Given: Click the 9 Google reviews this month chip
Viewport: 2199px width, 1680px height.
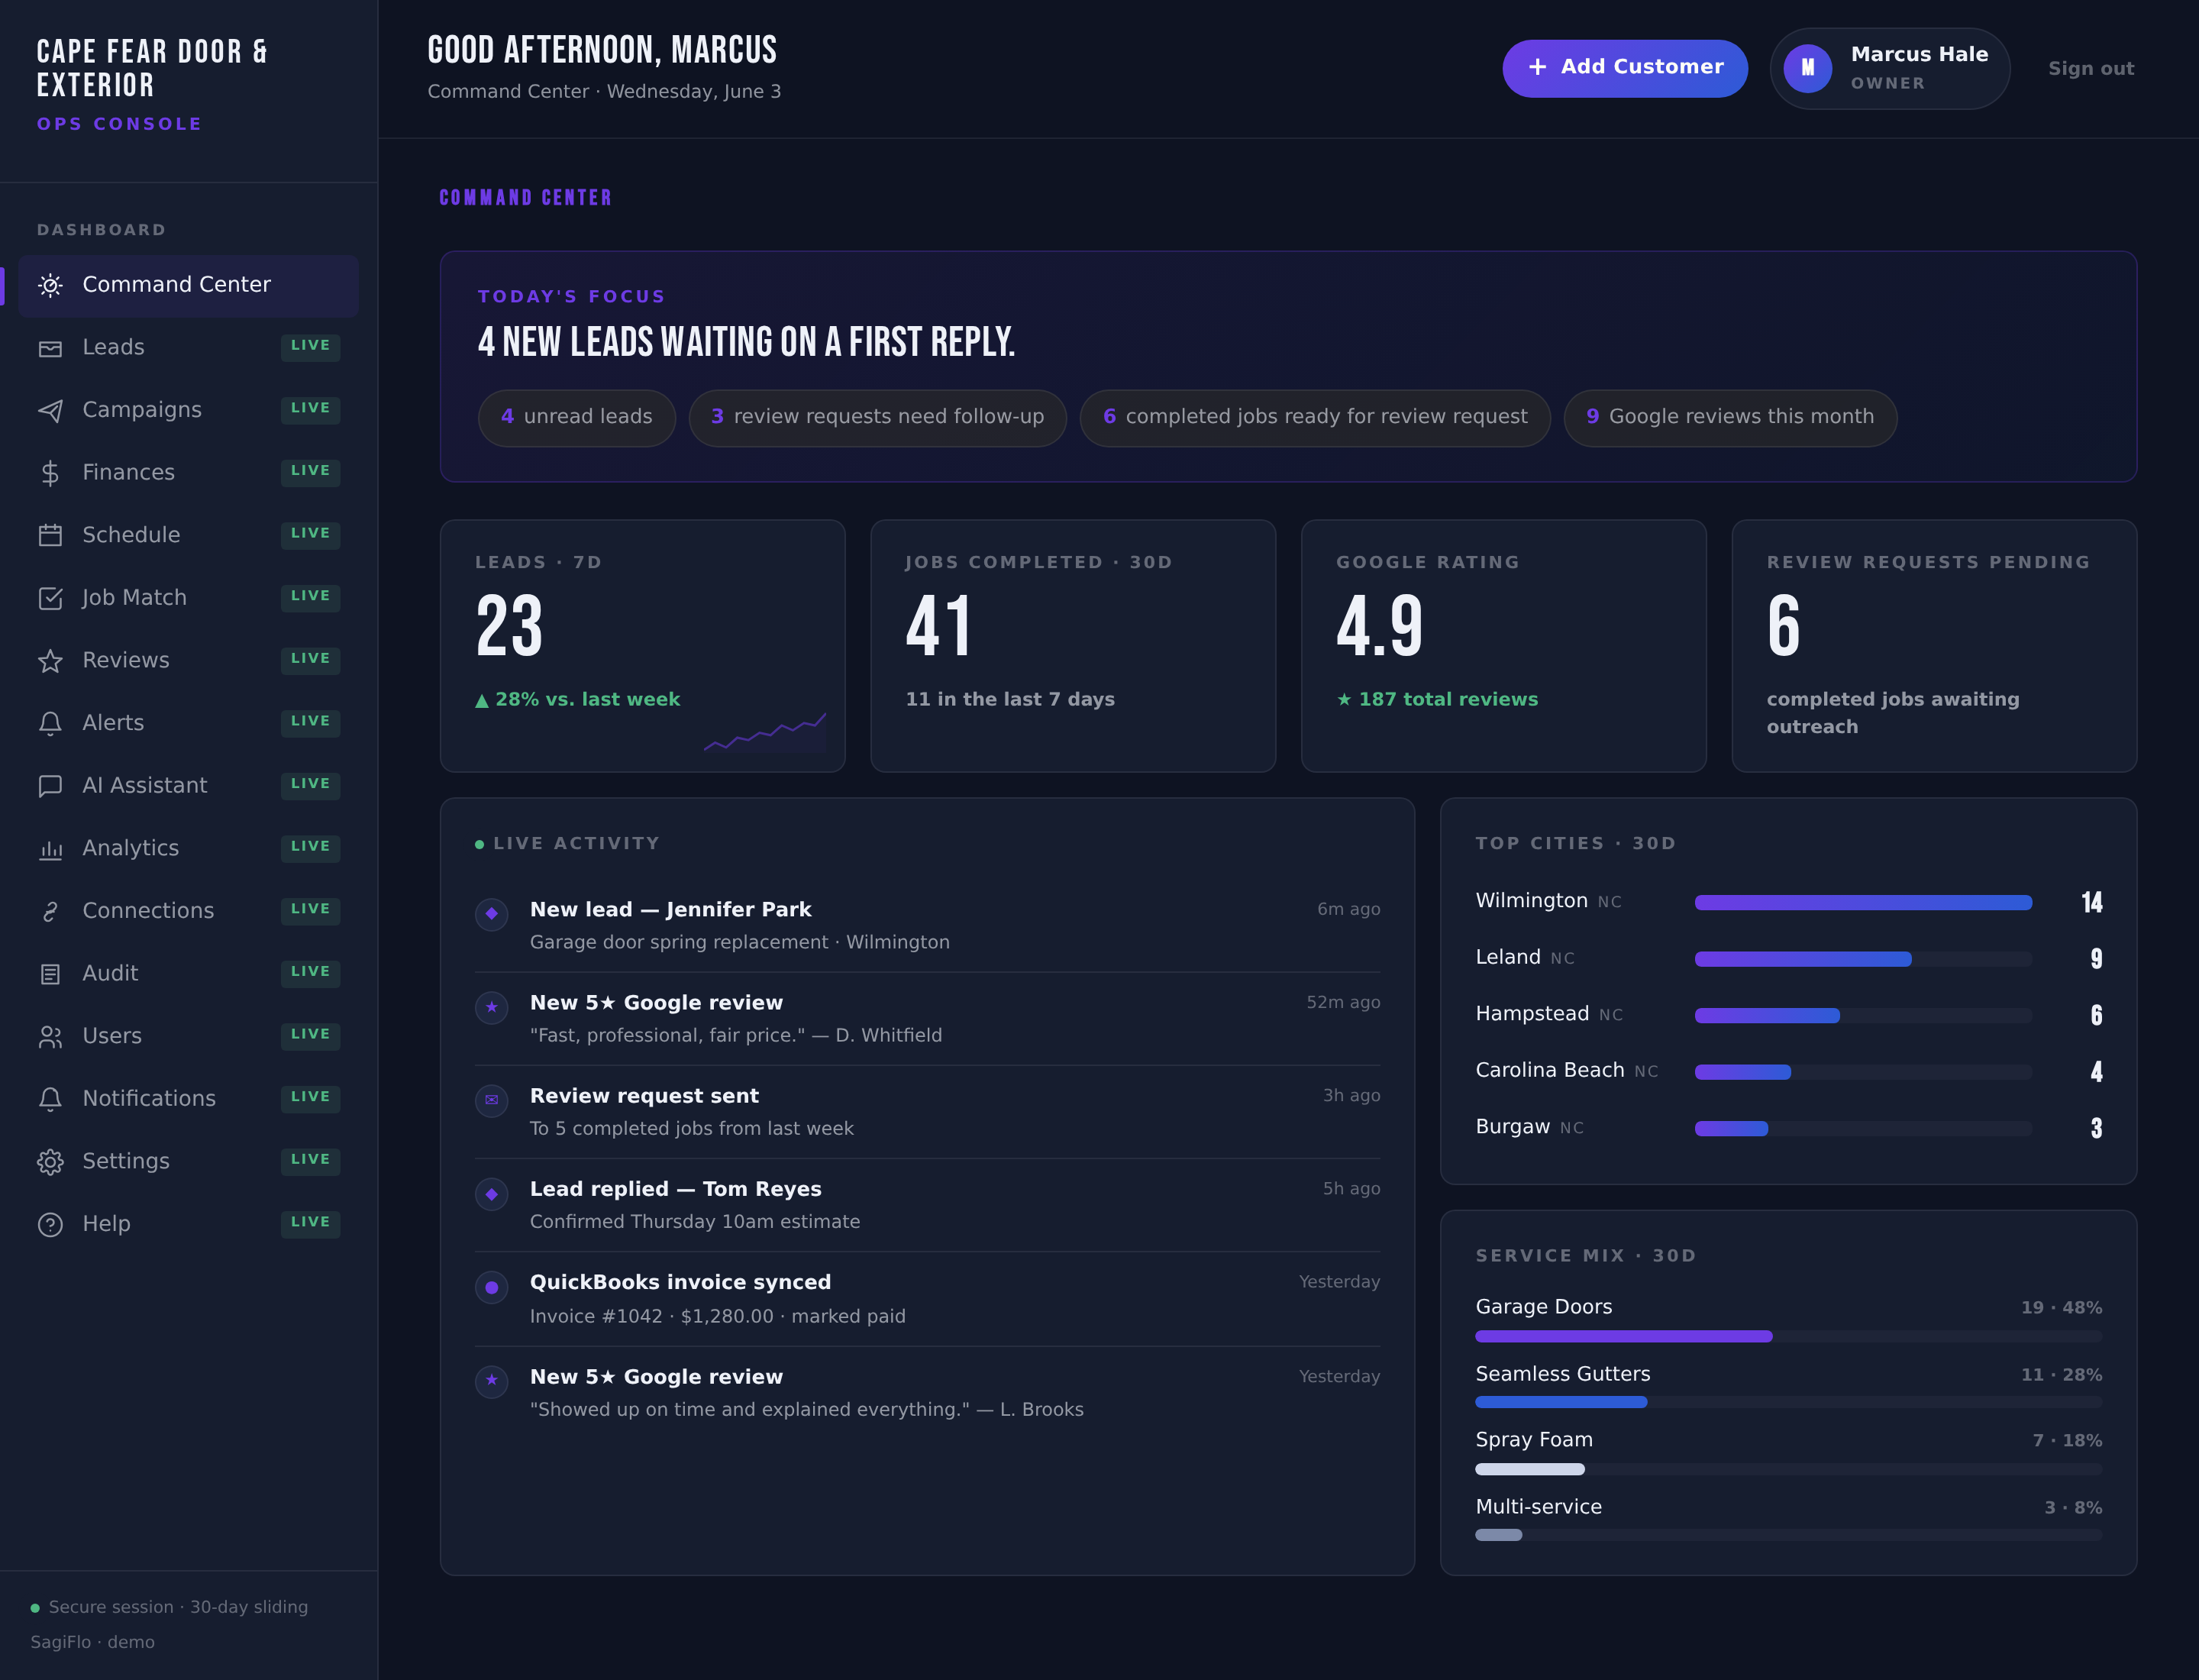Looking at the screenshot, I should tap(1730, 417).
